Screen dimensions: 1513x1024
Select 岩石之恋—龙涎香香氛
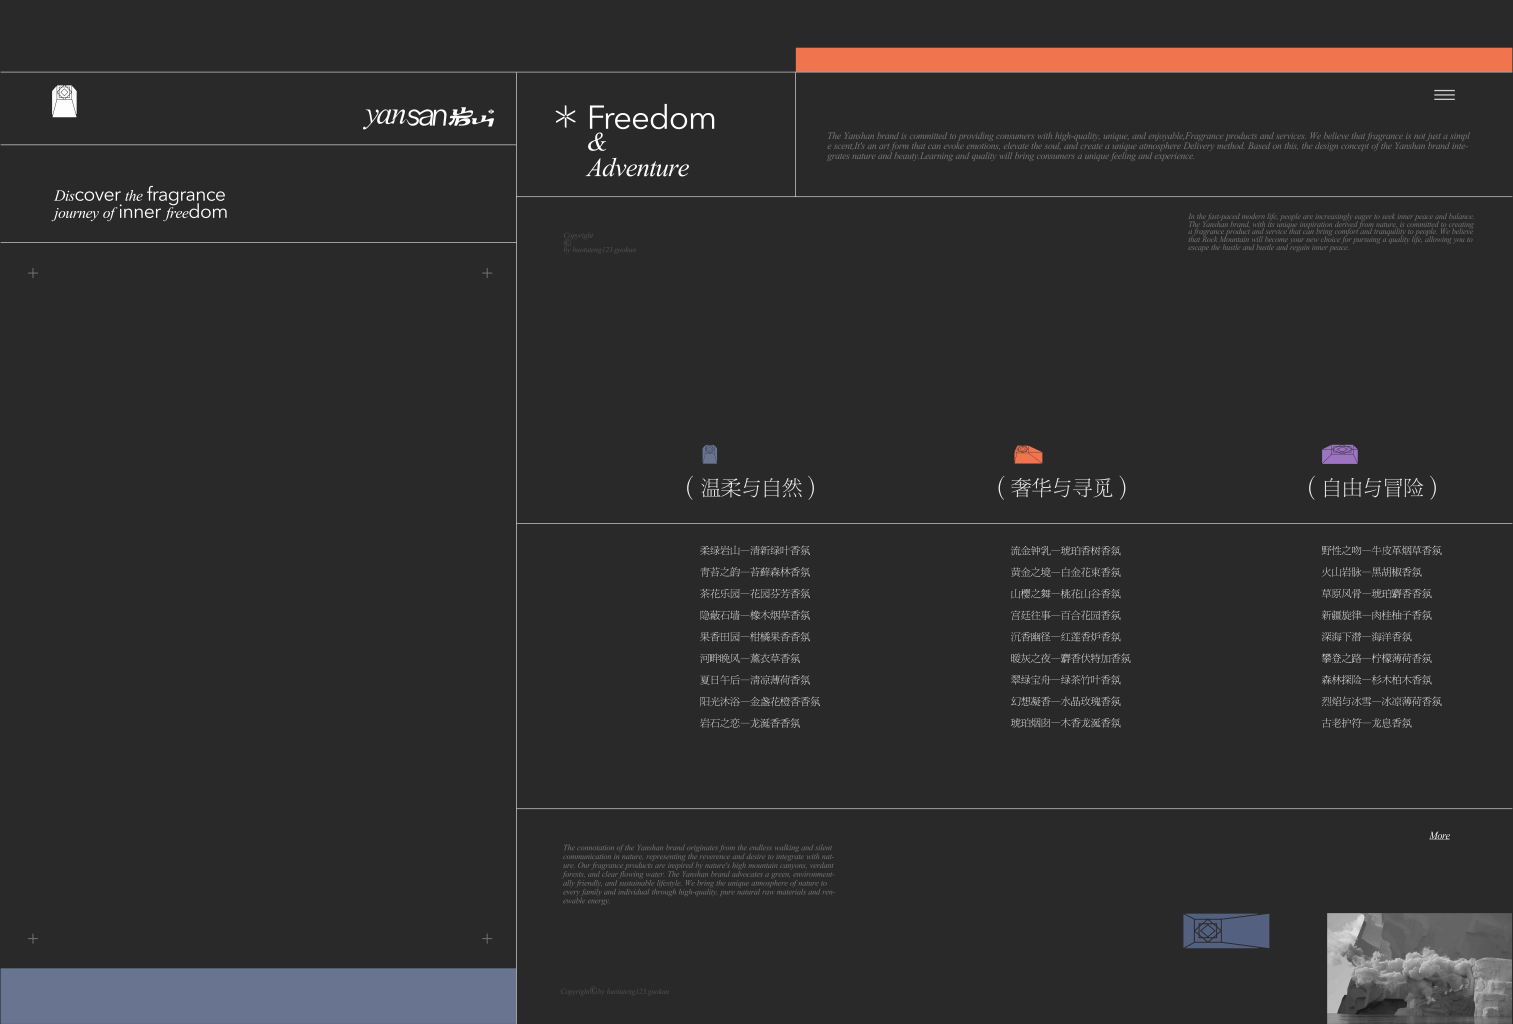[x=750, y=723]
